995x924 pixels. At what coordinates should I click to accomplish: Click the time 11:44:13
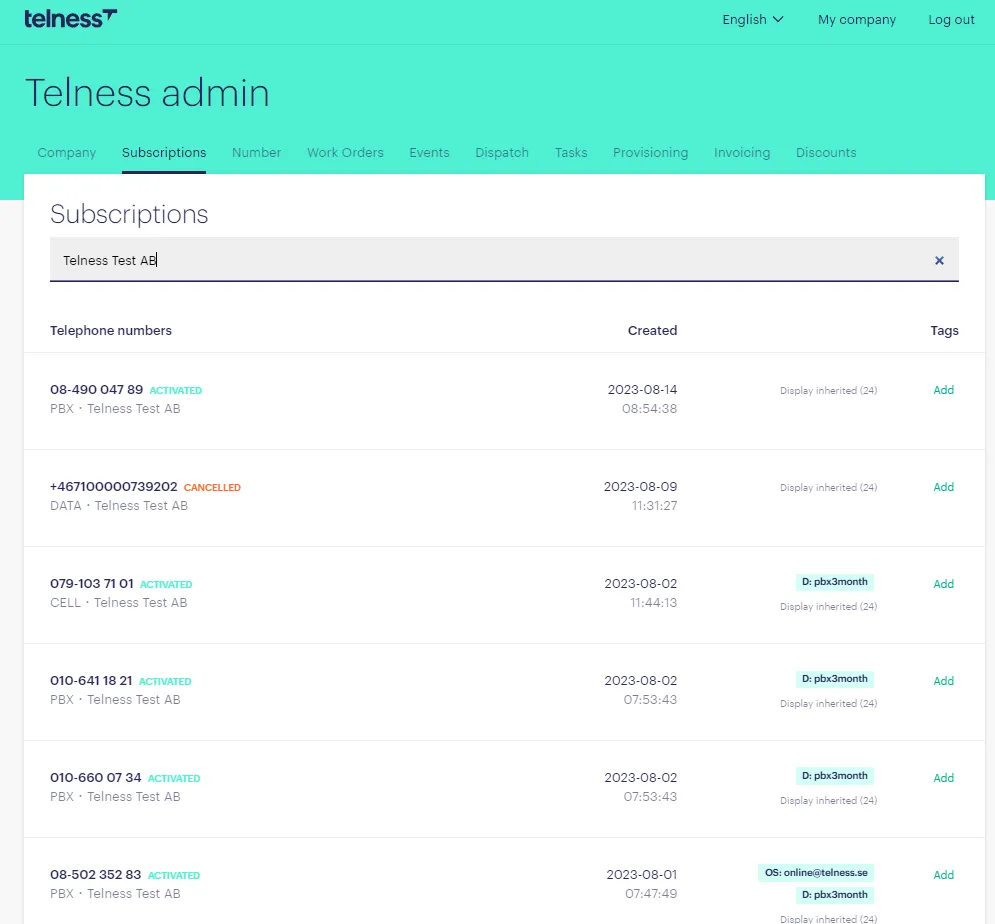click(654, 603)
